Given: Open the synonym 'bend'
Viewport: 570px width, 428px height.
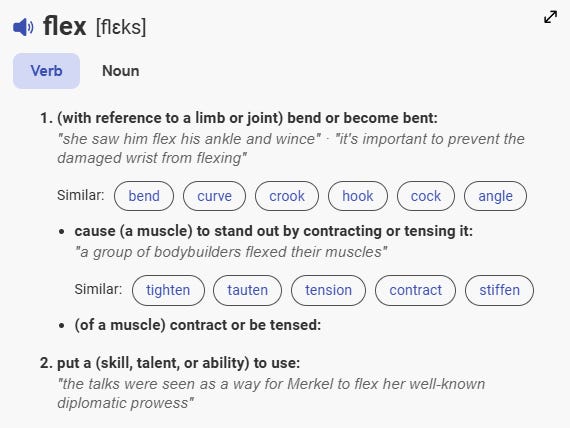Looking at the screenshot, I should (x=144, y=196).
